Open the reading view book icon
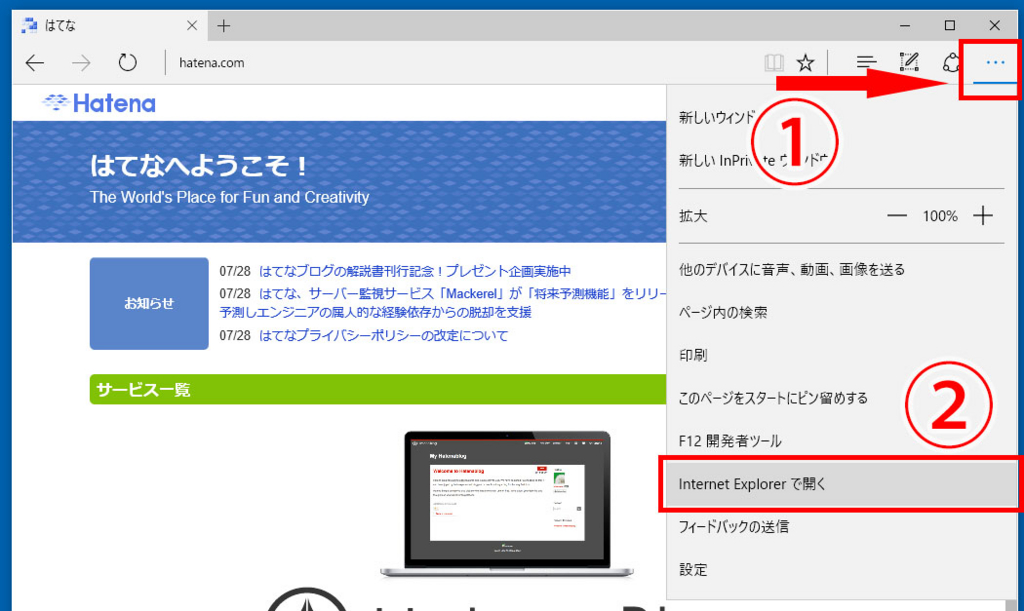The height and width of the screenshot is (611, 1024). [x=774, y=63]
